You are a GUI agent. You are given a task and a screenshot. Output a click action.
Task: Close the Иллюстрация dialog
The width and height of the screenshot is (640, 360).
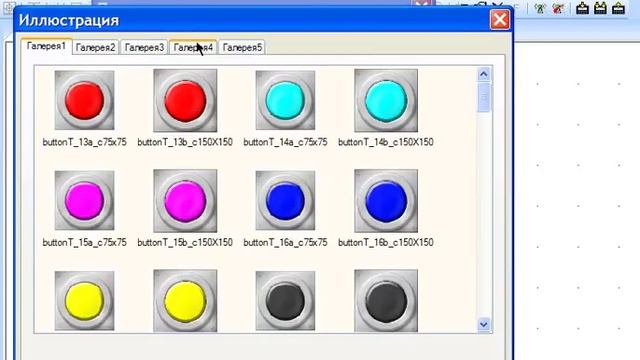click(x=500, y=19)
